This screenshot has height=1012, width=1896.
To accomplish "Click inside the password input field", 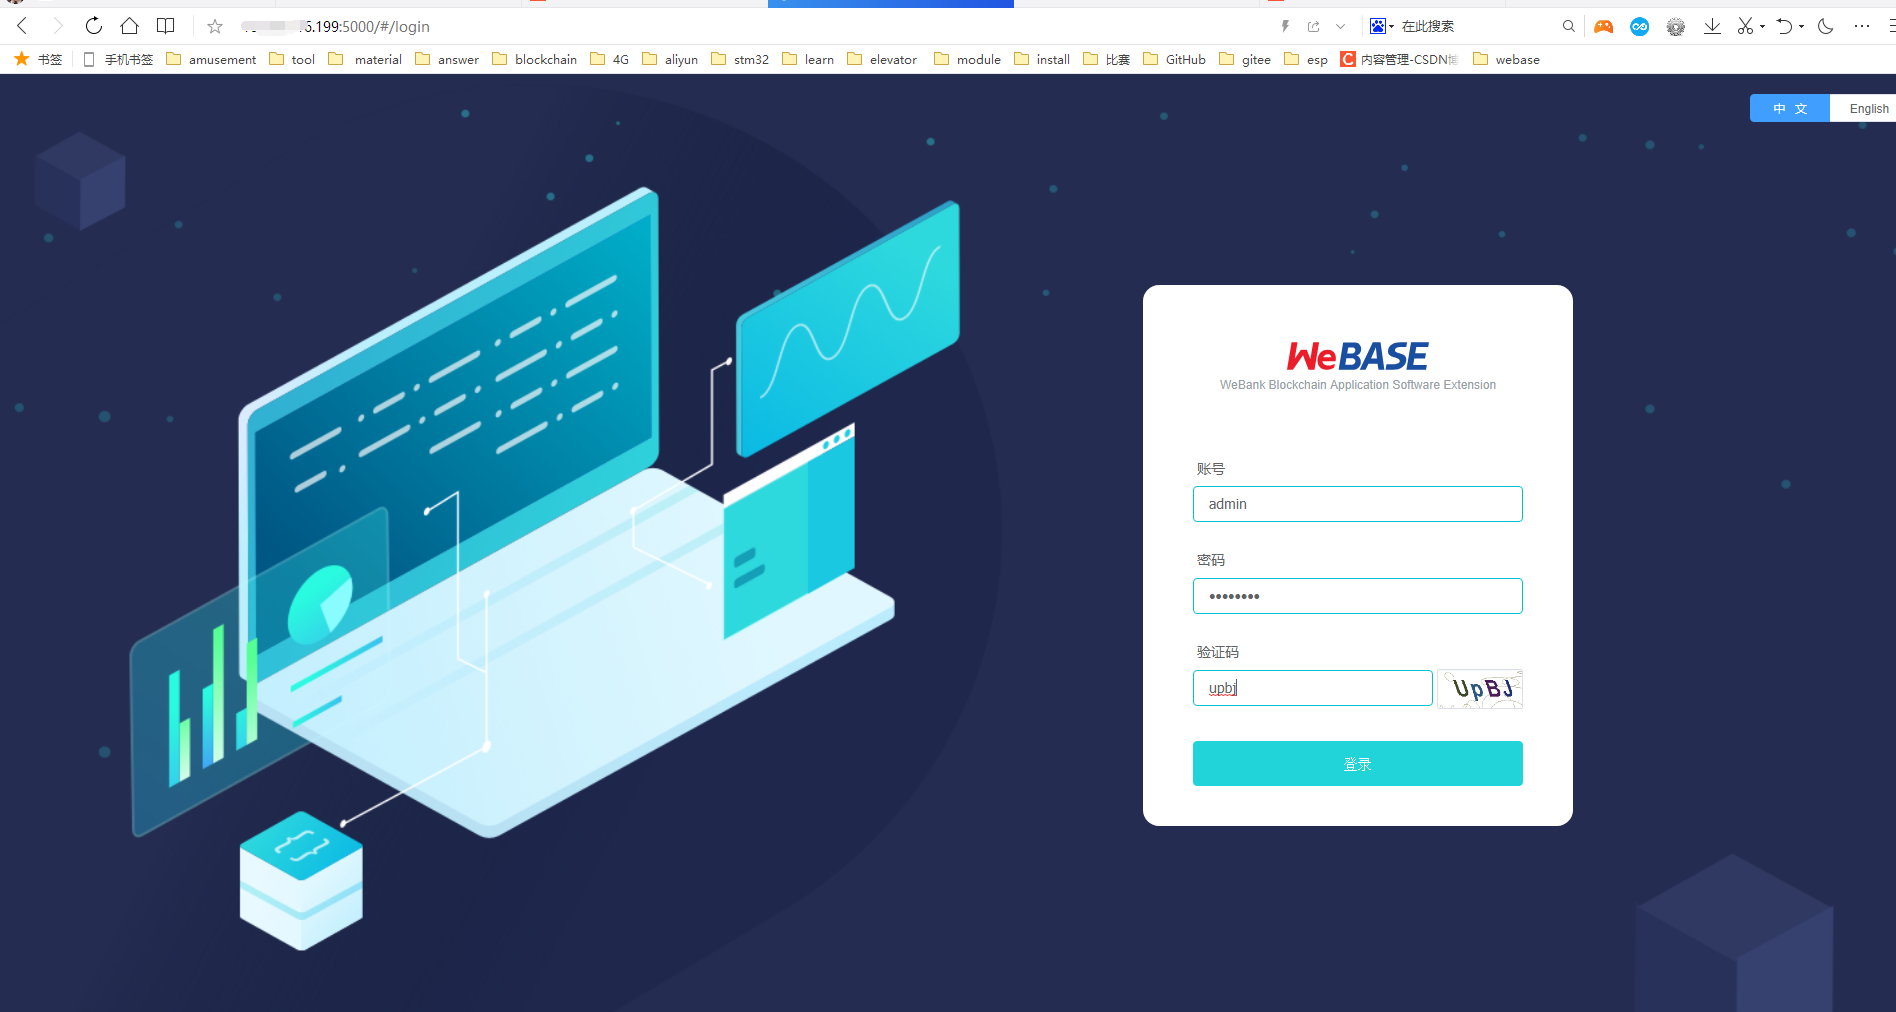I will pyautogui.click(x=1357, y=595).
